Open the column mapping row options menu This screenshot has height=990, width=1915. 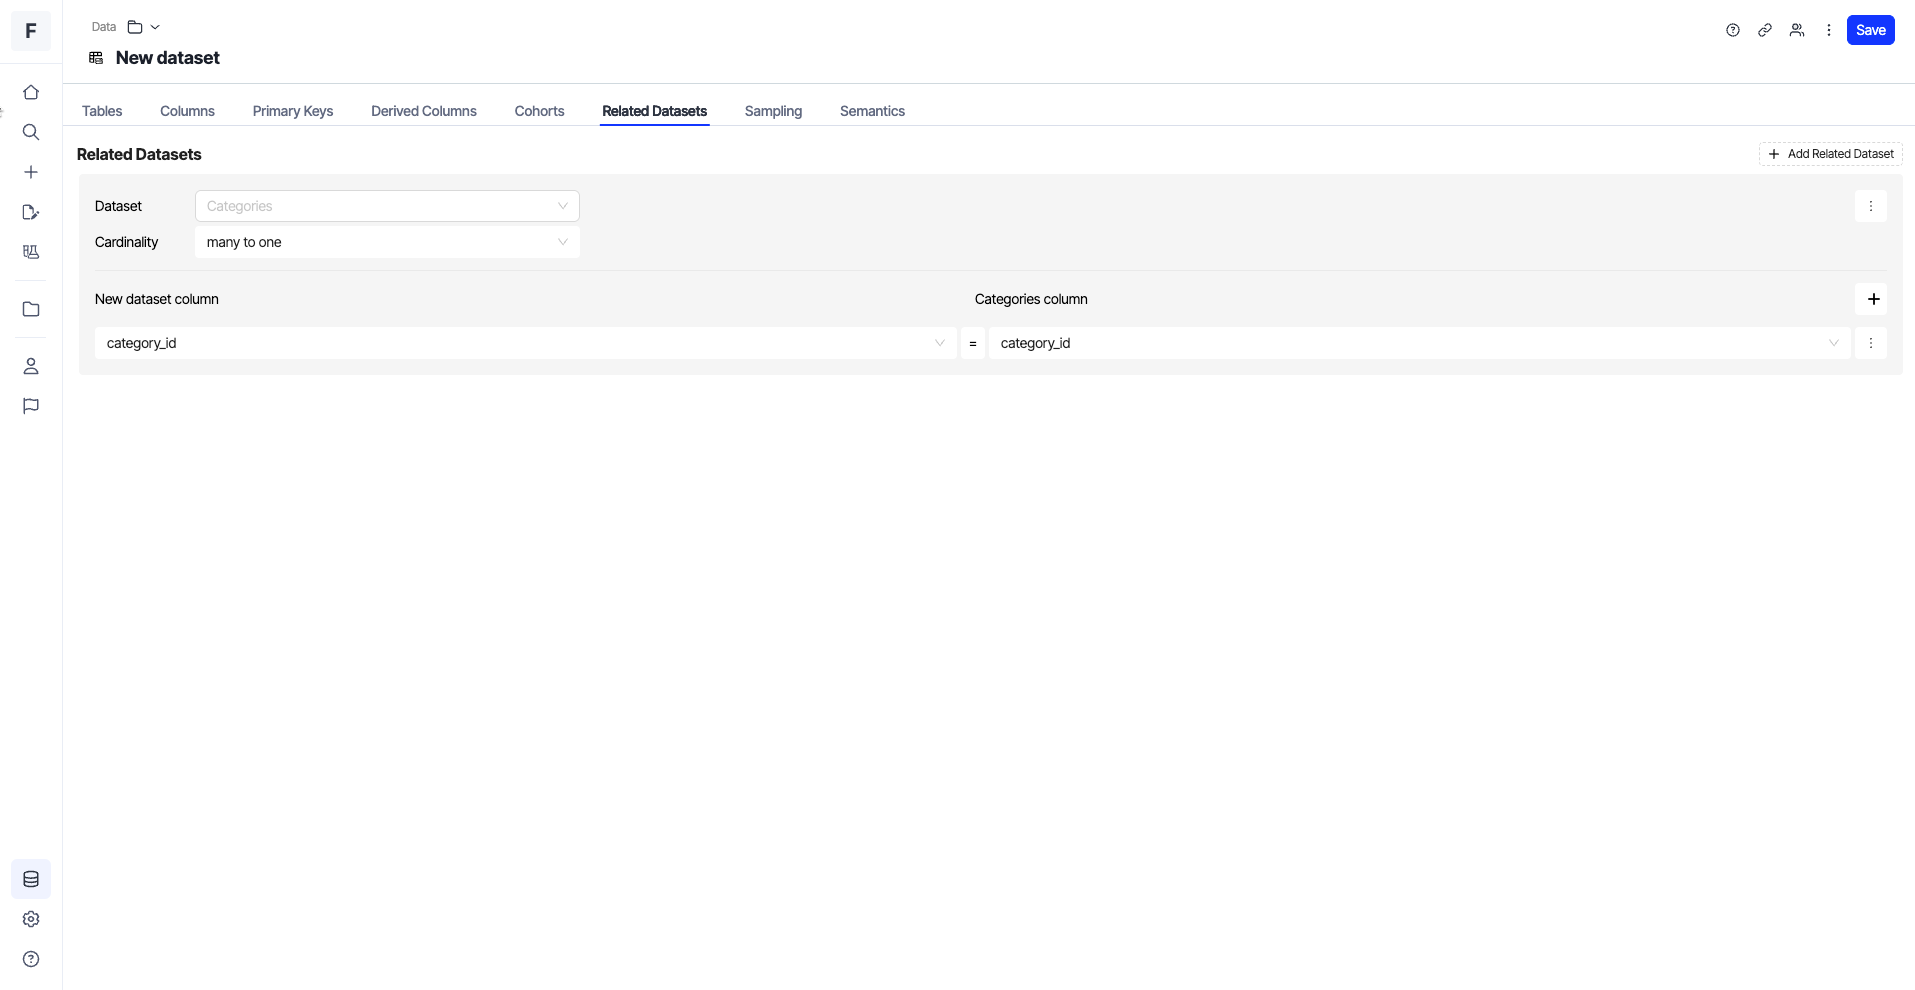point(1870,343)
